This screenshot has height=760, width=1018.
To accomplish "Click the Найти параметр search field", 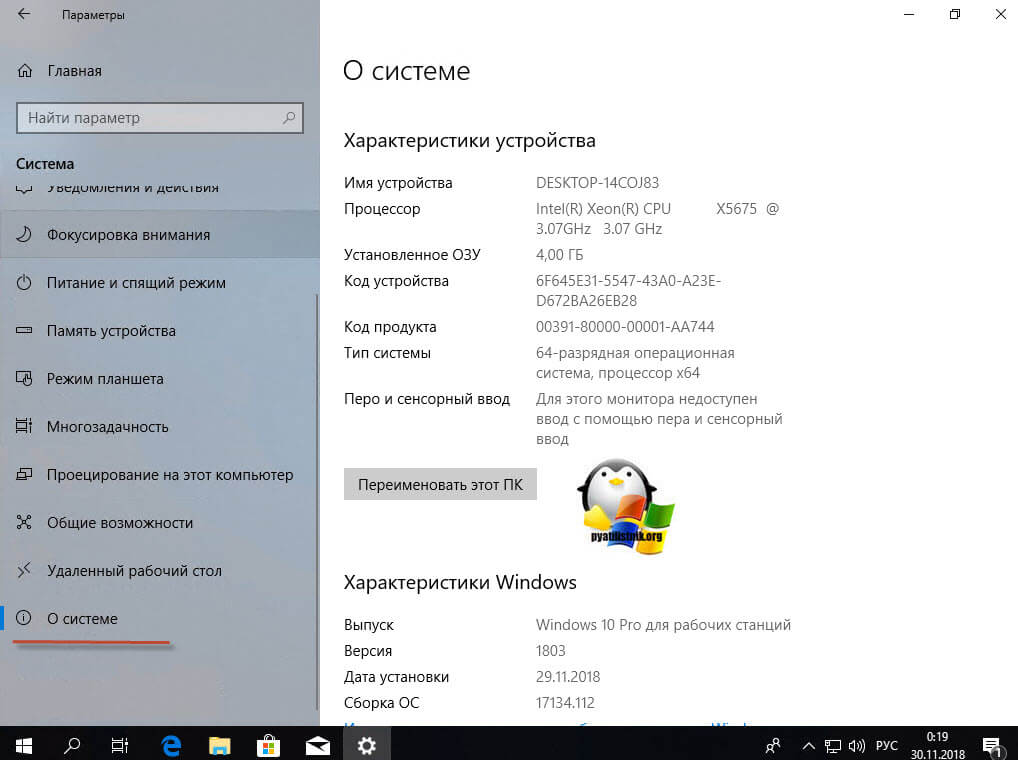I will tap(160, 118).
